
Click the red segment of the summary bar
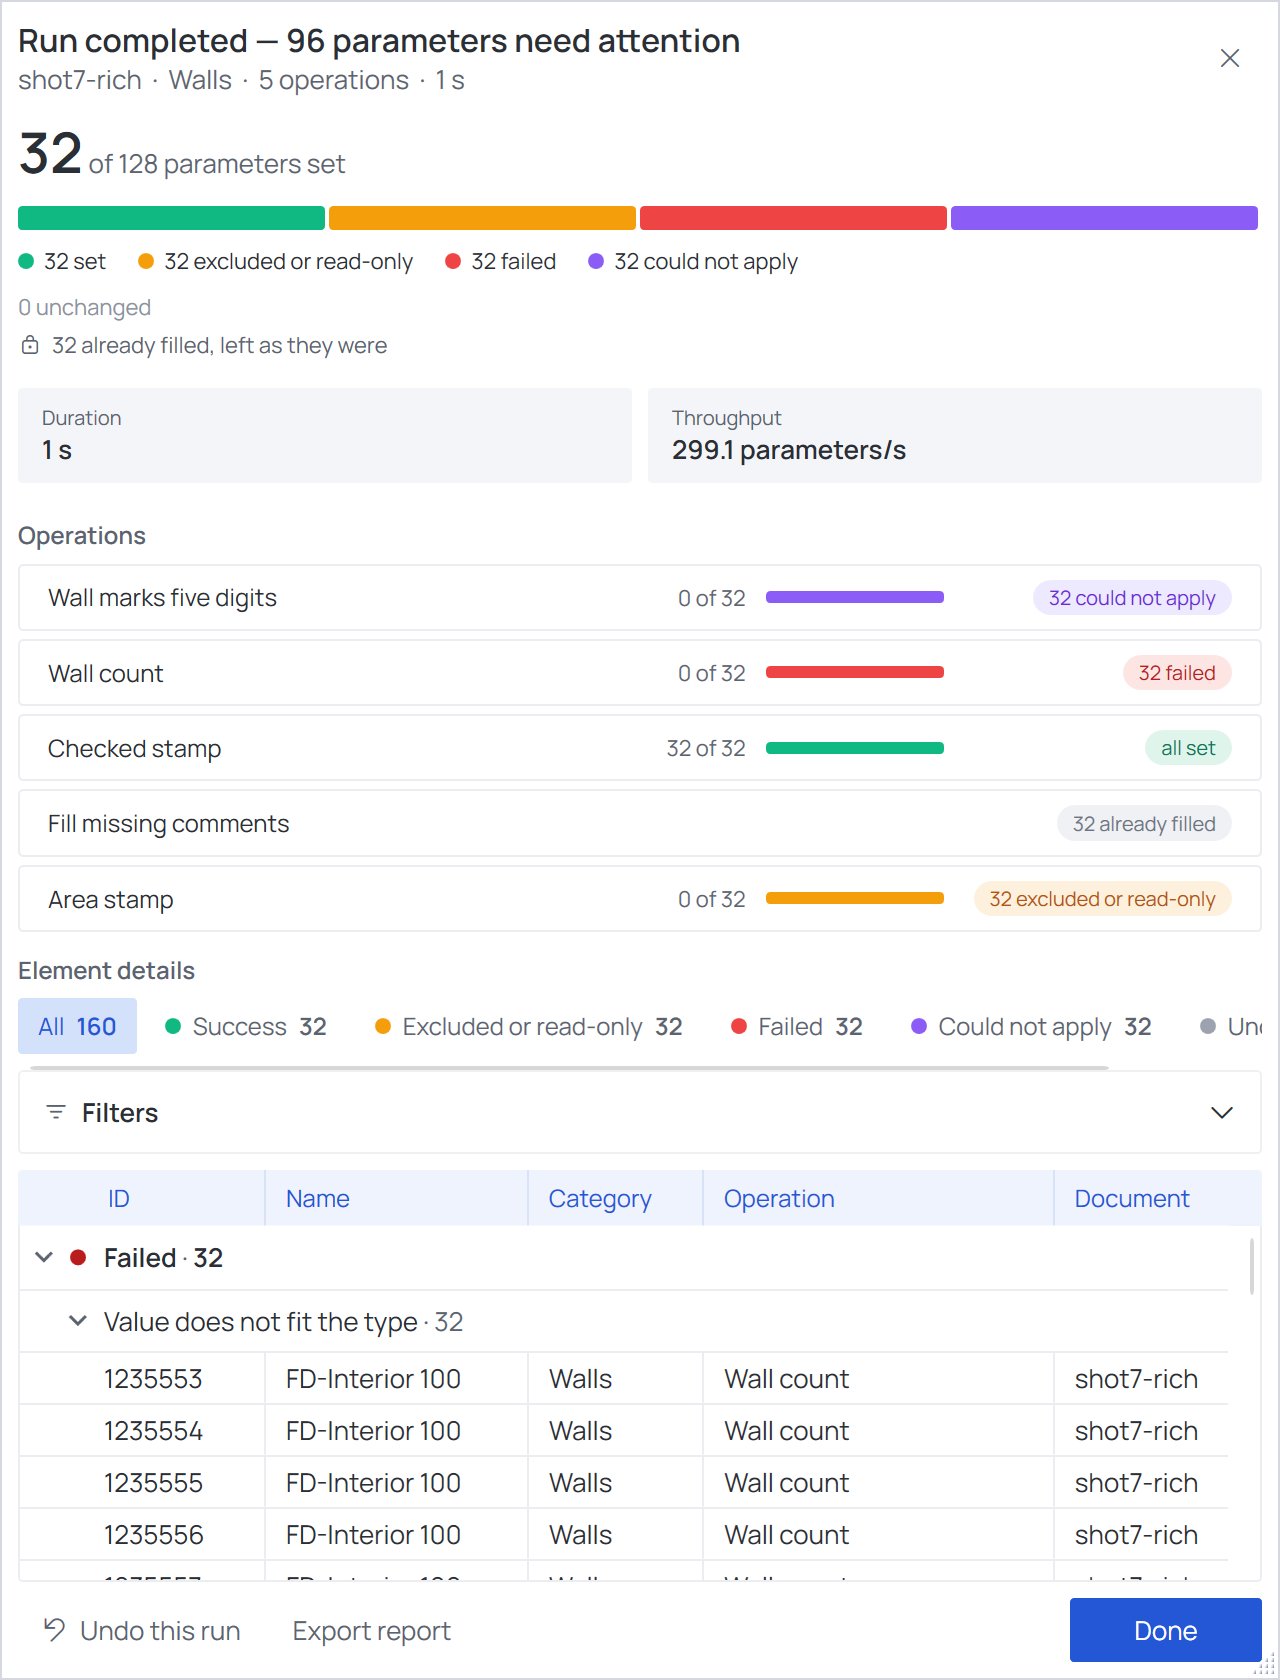coord(793,218)
